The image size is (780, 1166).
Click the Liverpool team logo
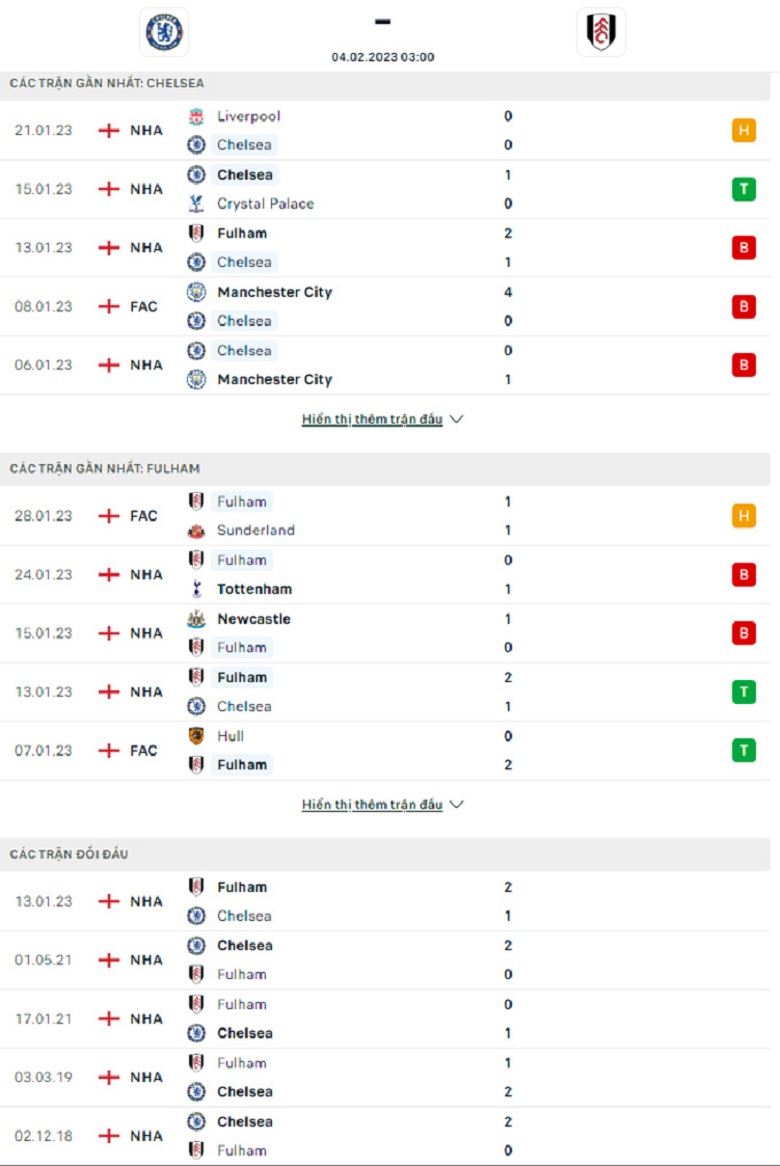click(x=196, y=116)
